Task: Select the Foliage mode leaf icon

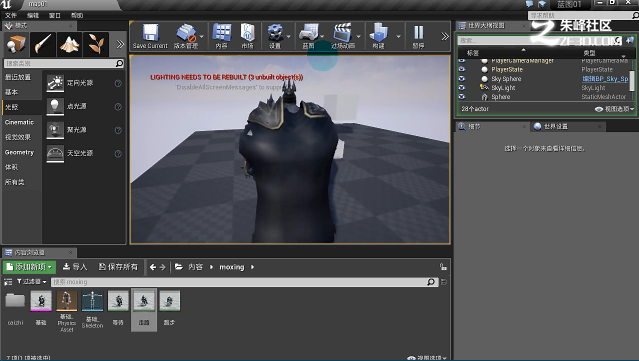Action: pos(96,44)
